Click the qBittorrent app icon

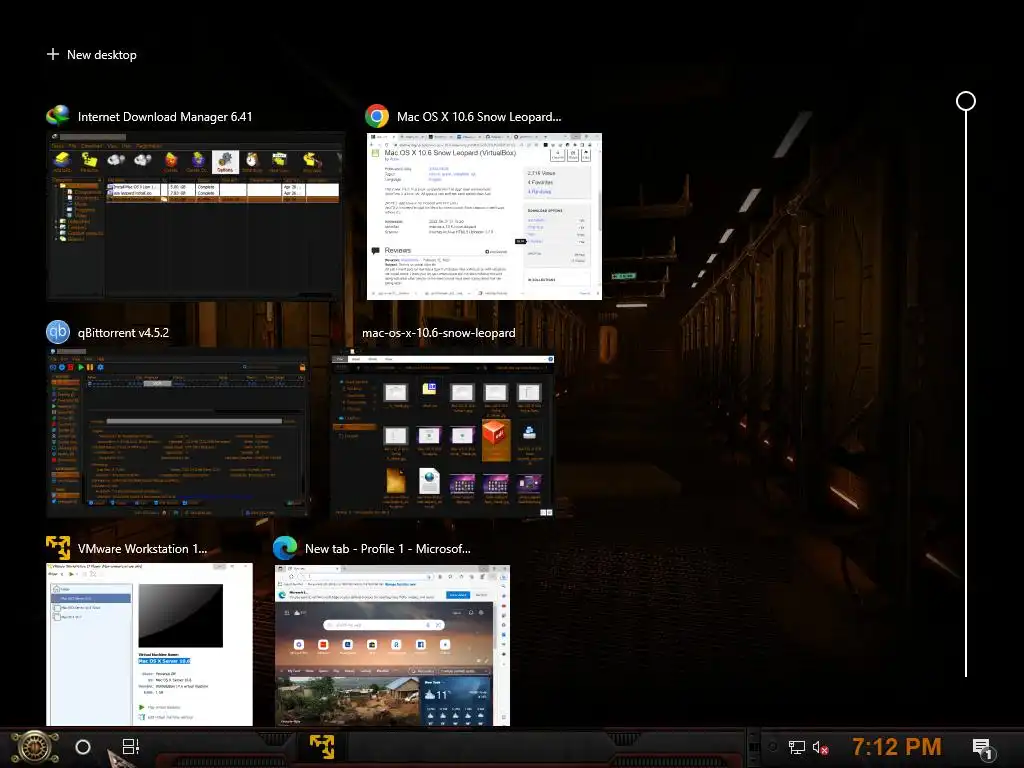[58, 332]
